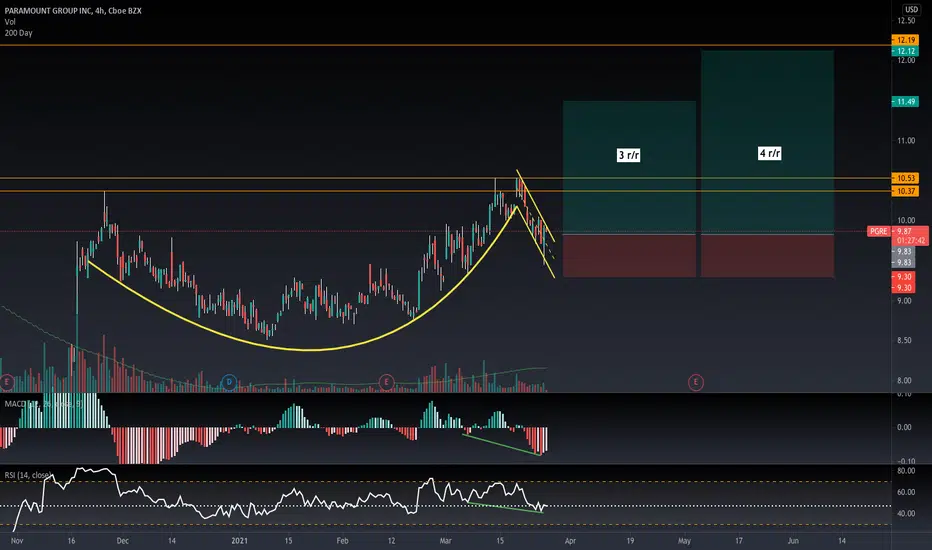This screenshot has width=932, height=550.
Task: Click the 0.00 MACD axis value
Action: pyautogui.click(x=903, y=428)
